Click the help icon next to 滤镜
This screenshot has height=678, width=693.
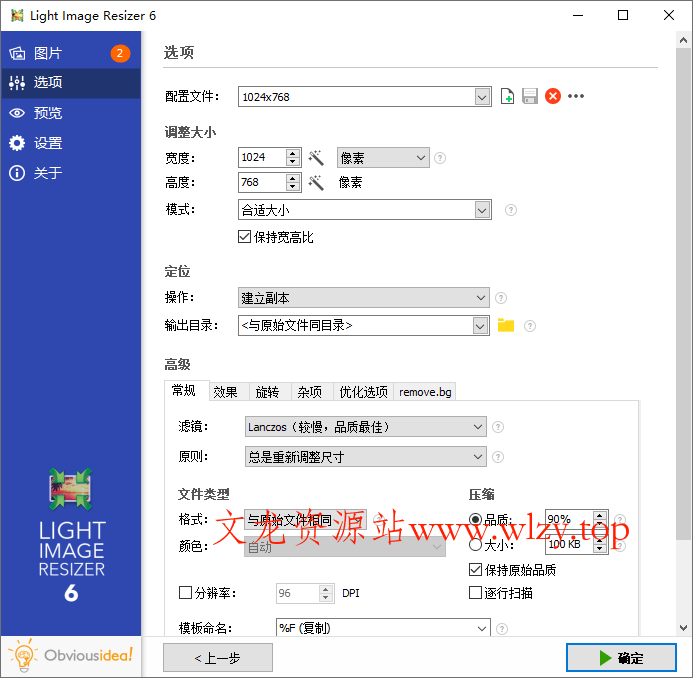[x=498, y=427]
